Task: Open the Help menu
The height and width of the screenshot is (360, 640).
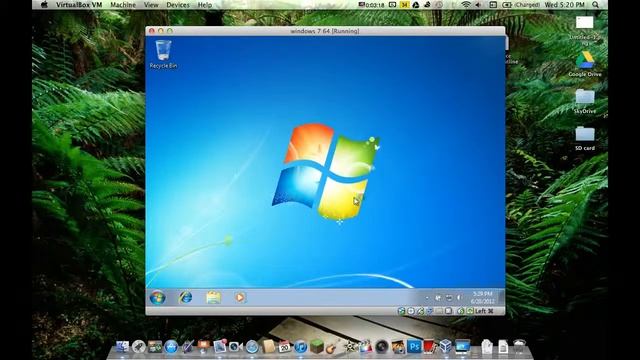Action: point(204,5)
